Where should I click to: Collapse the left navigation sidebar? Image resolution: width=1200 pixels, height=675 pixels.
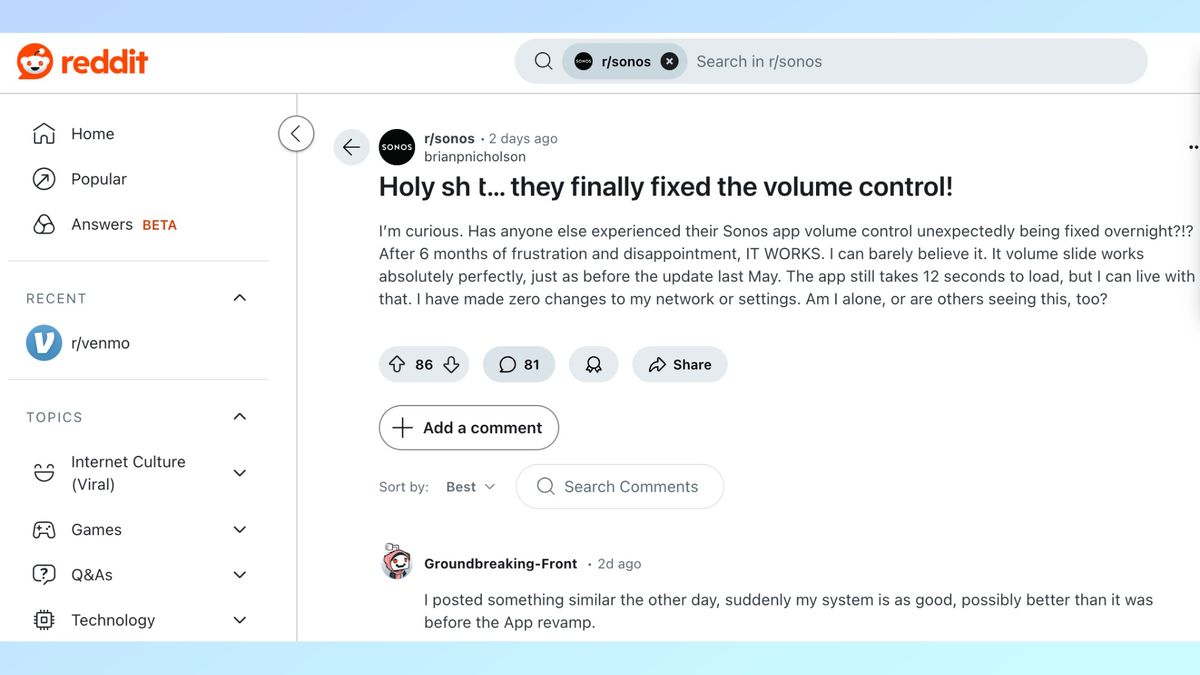(x=296, y=133)
